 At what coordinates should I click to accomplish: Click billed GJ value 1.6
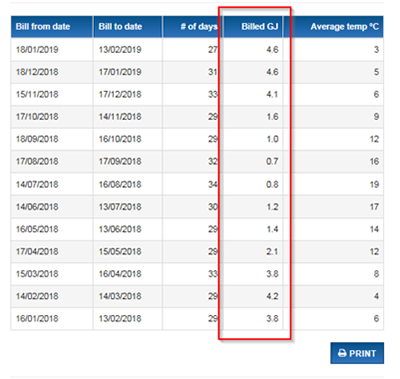(x=272, y=117)
